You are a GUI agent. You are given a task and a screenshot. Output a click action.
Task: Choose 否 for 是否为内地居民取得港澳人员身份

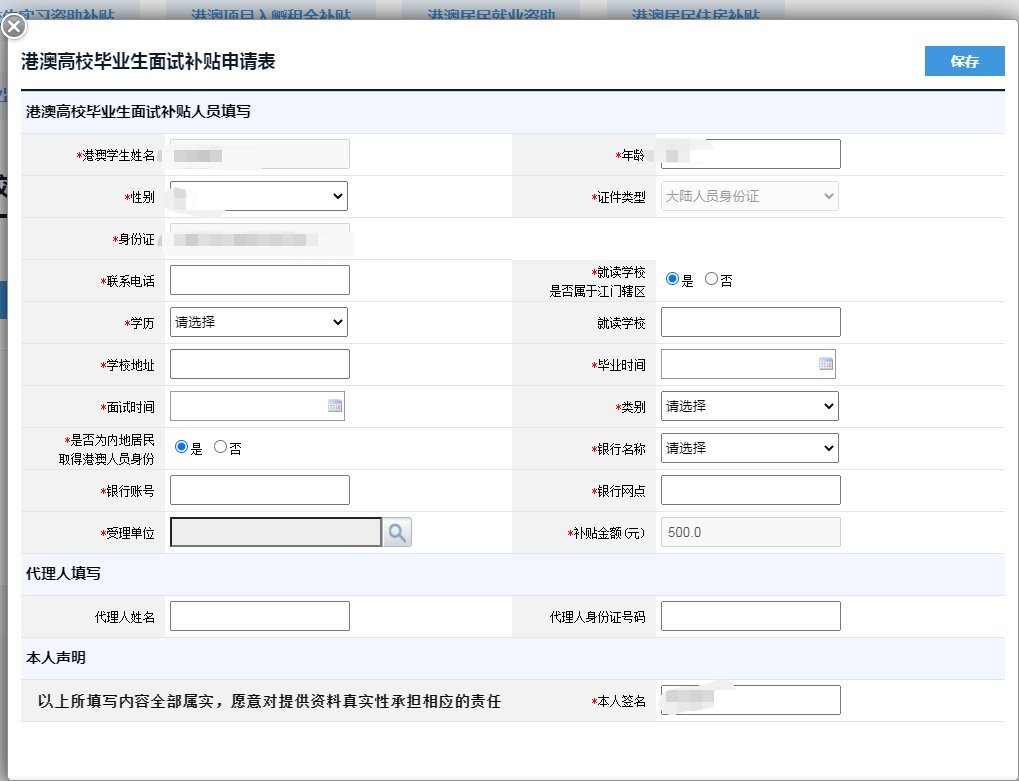click(221, 448)
